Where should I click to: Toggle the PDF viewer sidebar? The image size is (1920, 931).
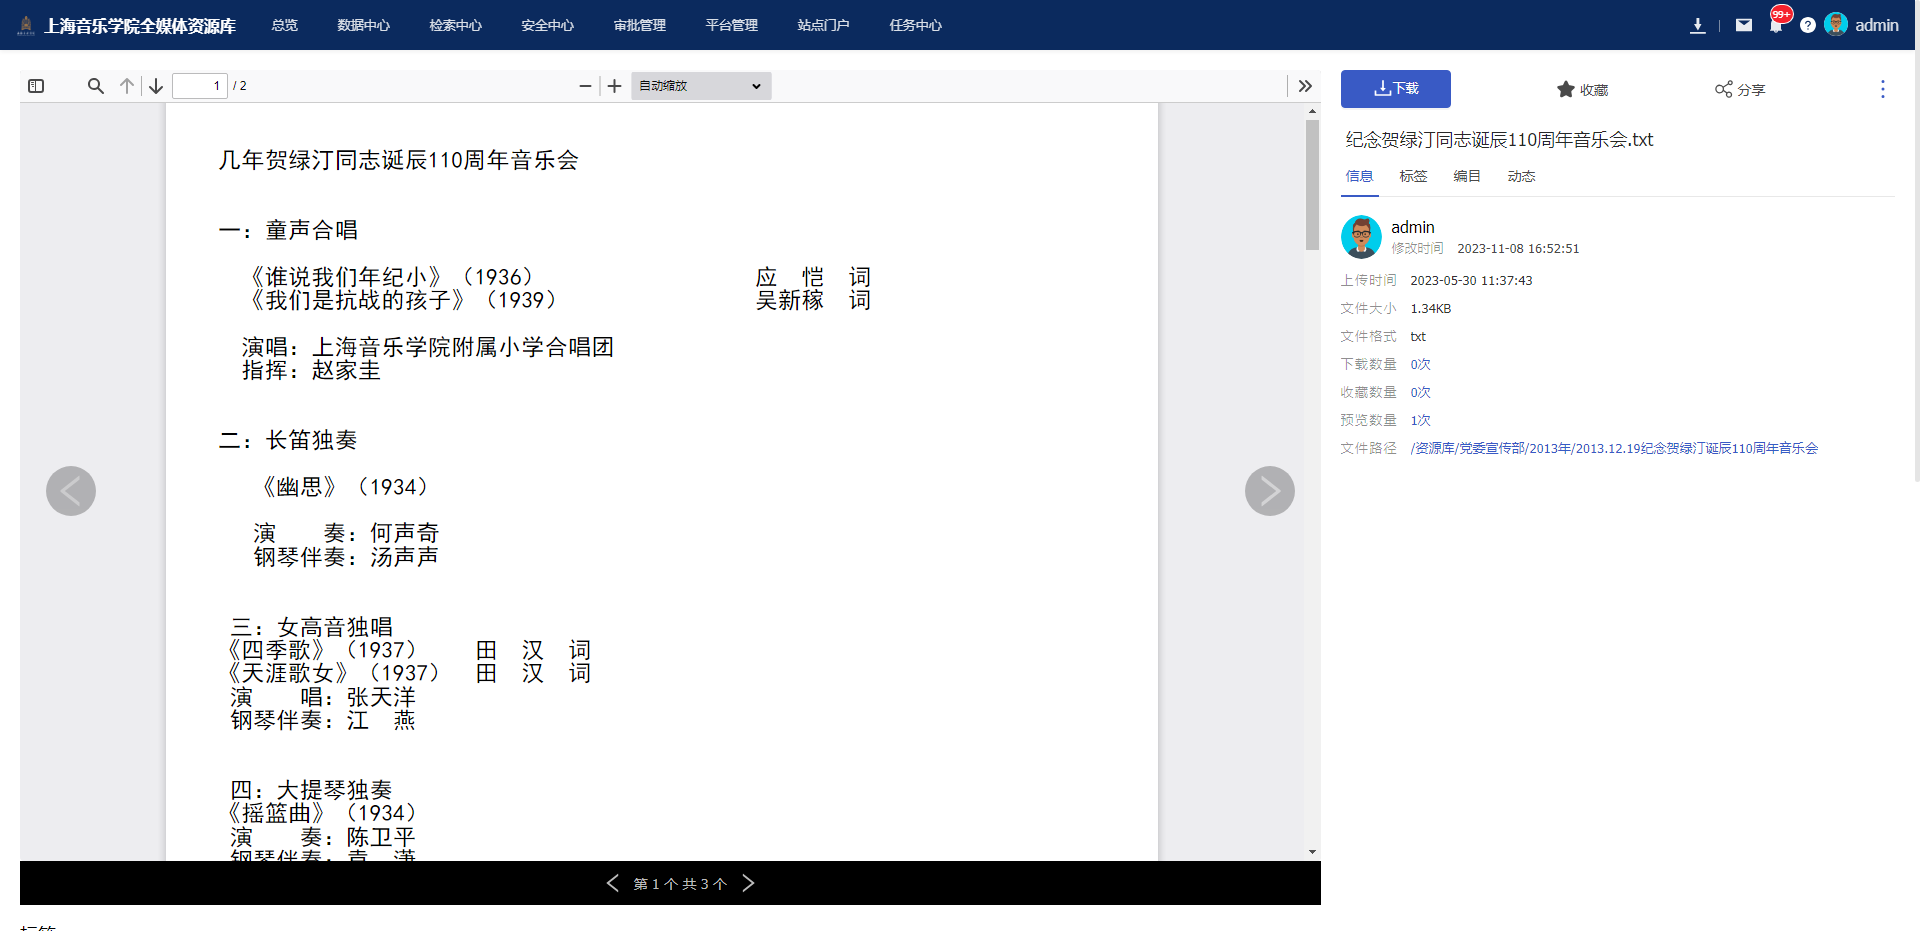point(36,86)
